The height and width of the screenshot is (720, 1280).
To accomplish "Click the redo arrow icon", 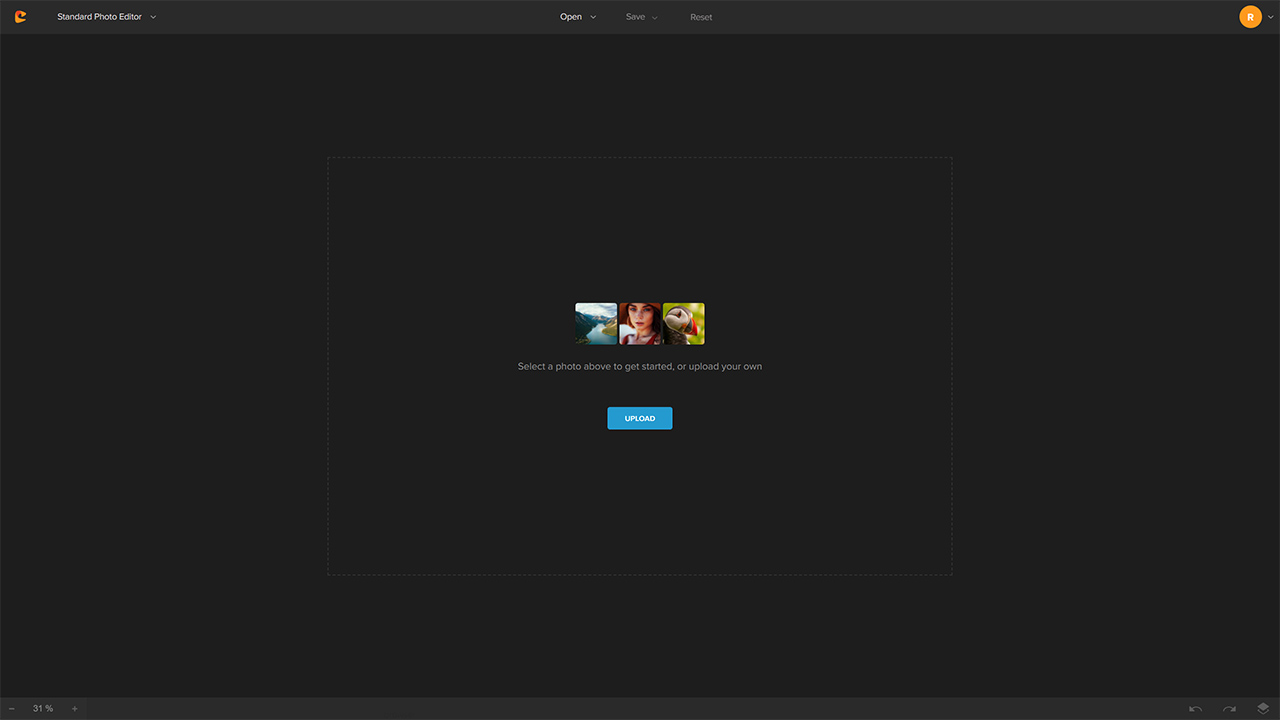I will [x=1229, y=709].
